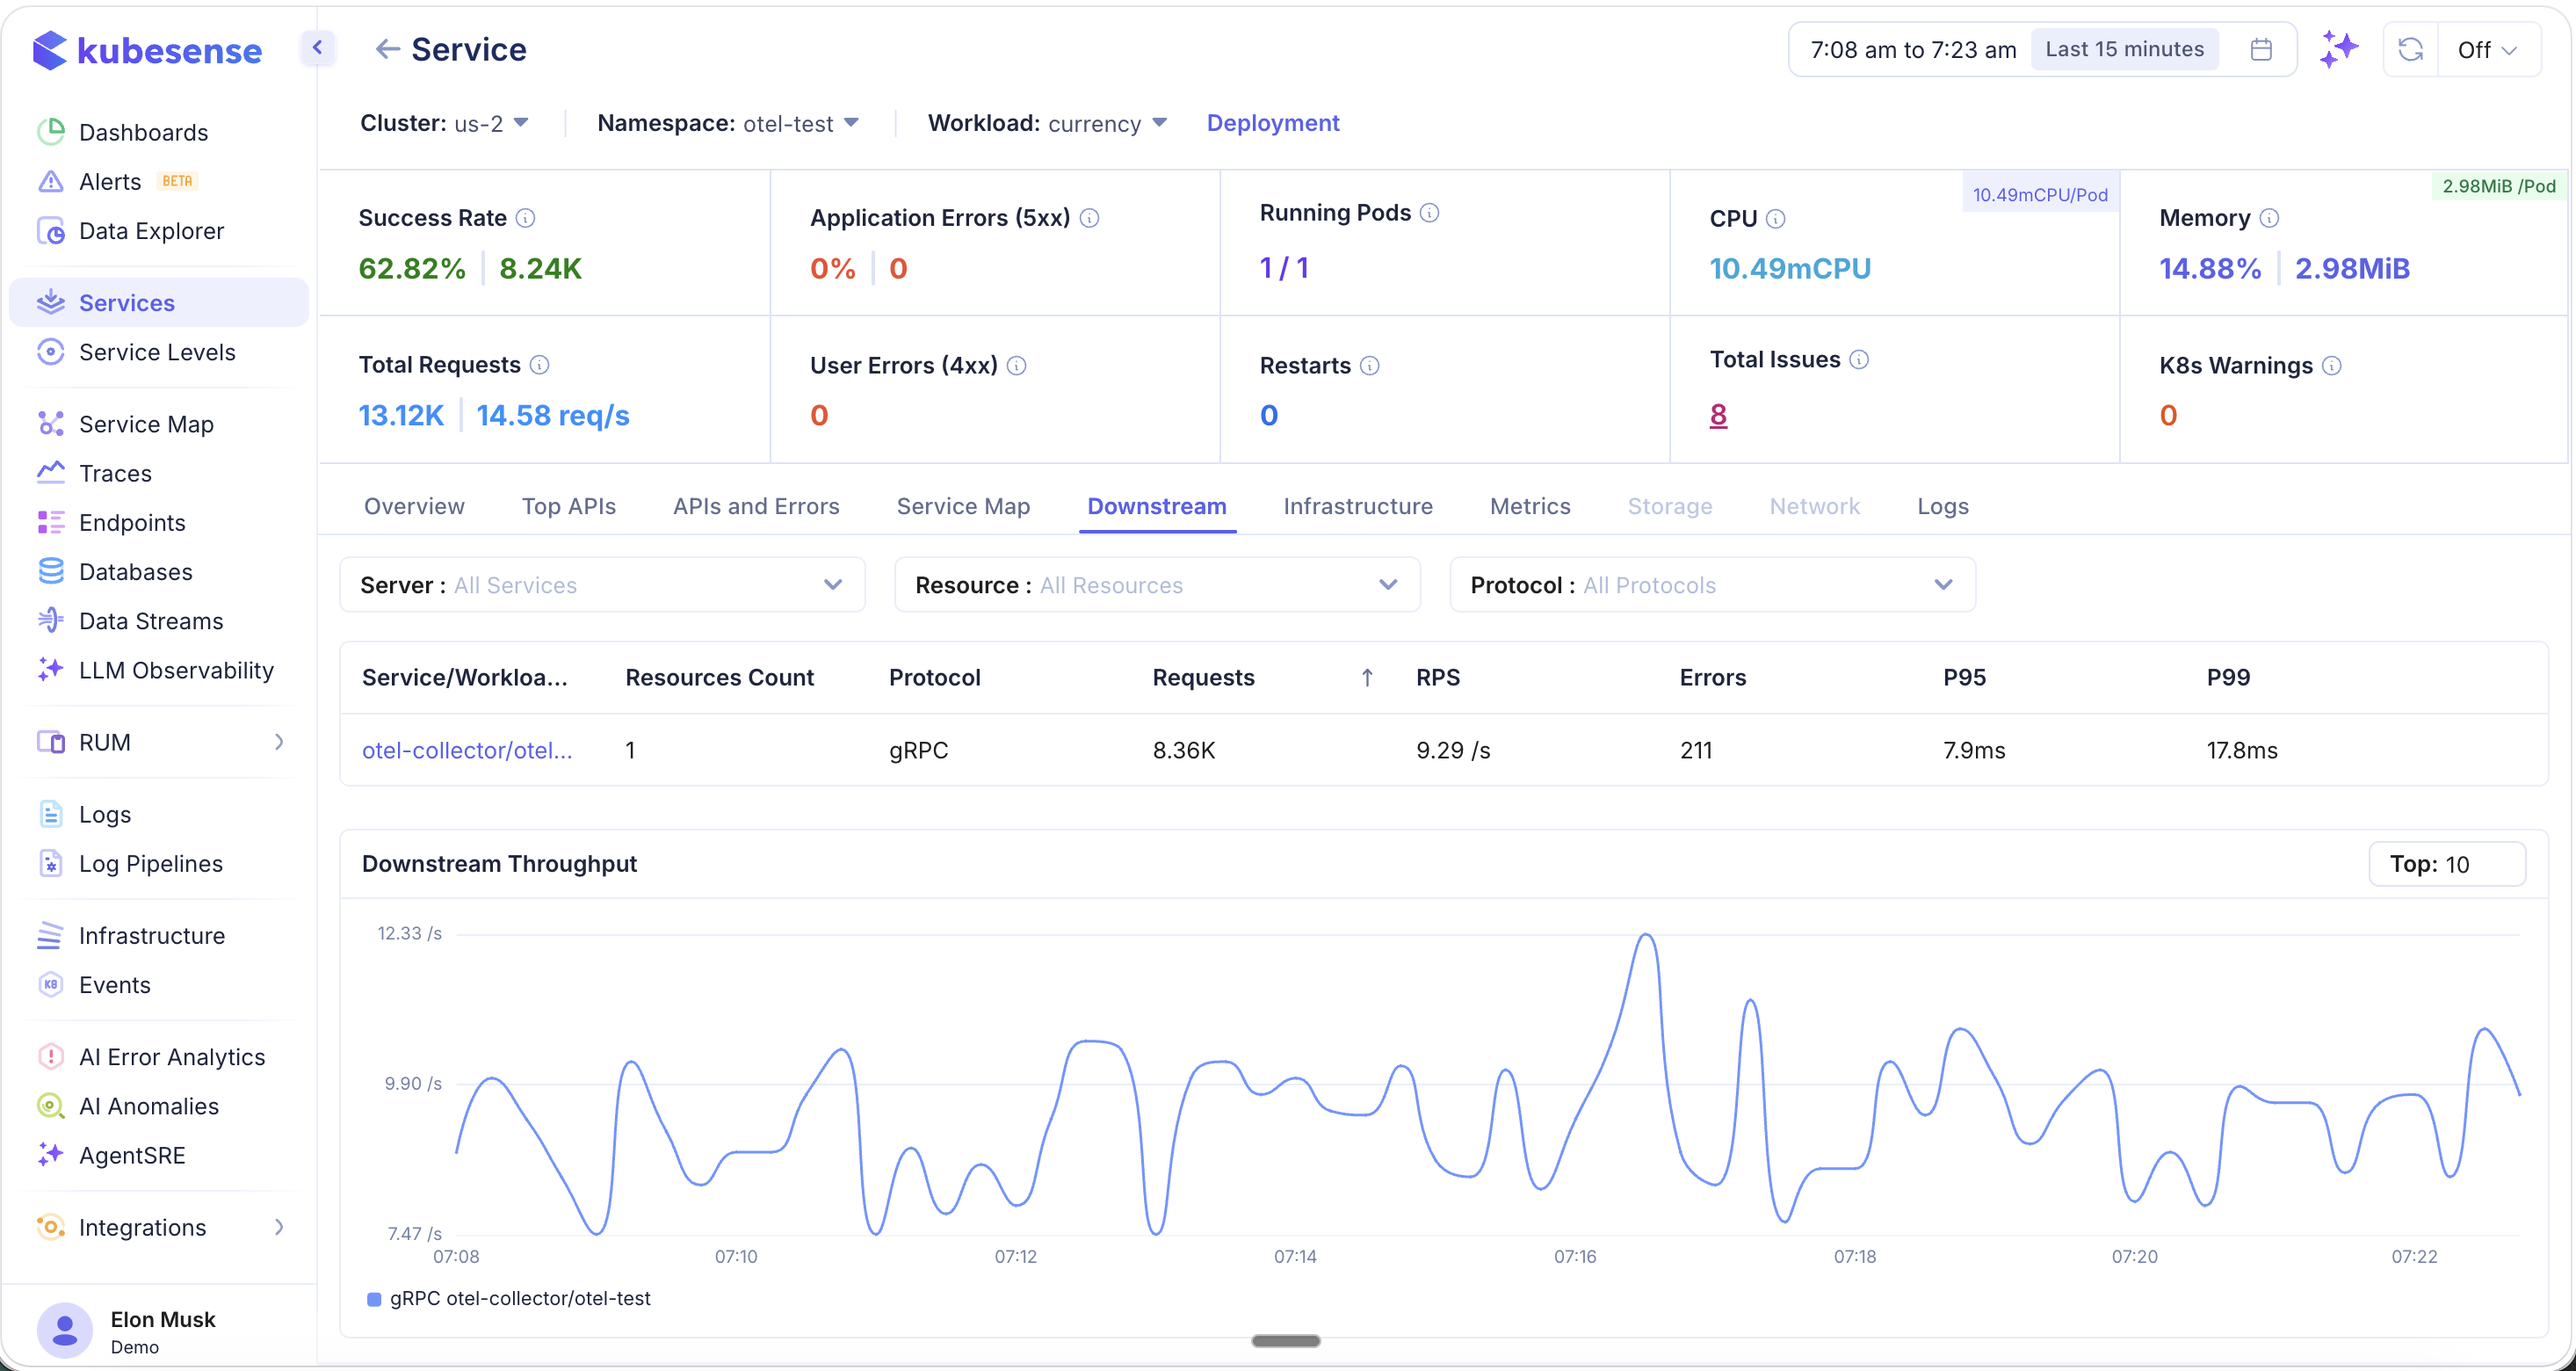Click the horizontal scrollbar handle at bottom
This screenshot has height=1371, width=2576.
(1285, 1341)
